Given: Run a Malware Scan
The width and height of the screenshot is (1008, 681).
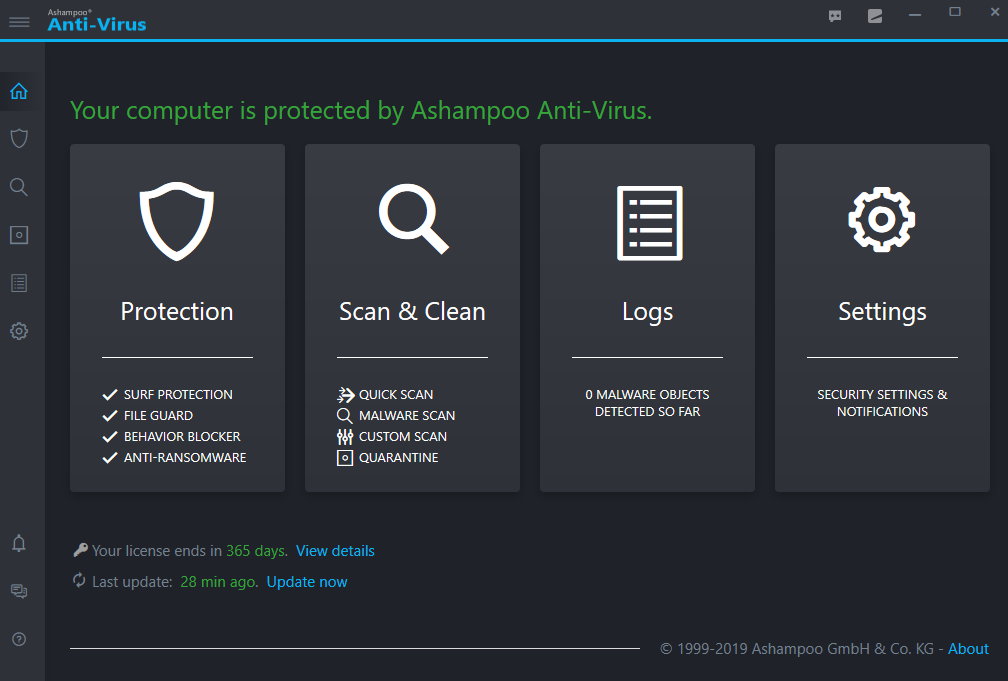Looking at the screenshot, I should (404, 415).
